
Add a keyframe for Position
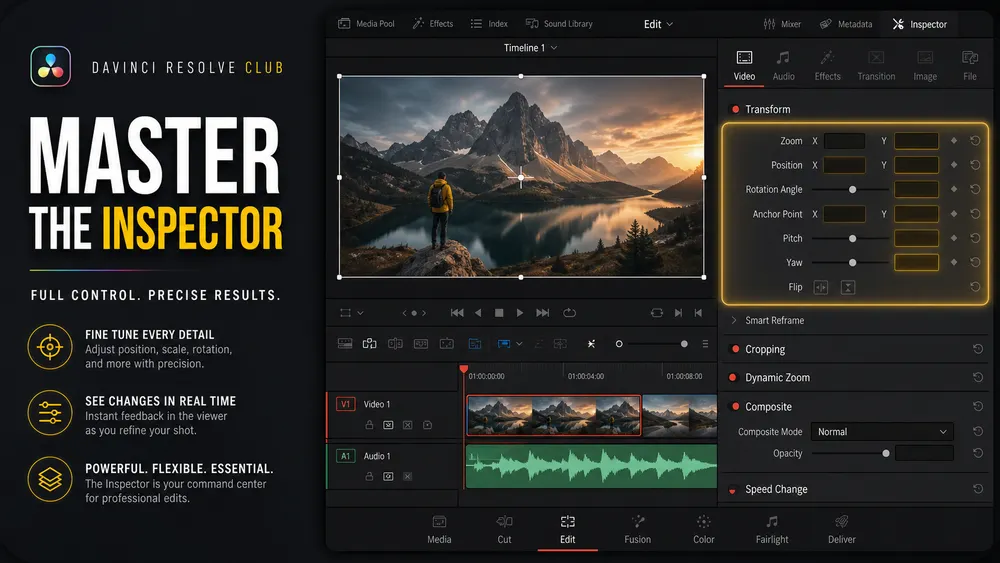(x=954, y=165)
